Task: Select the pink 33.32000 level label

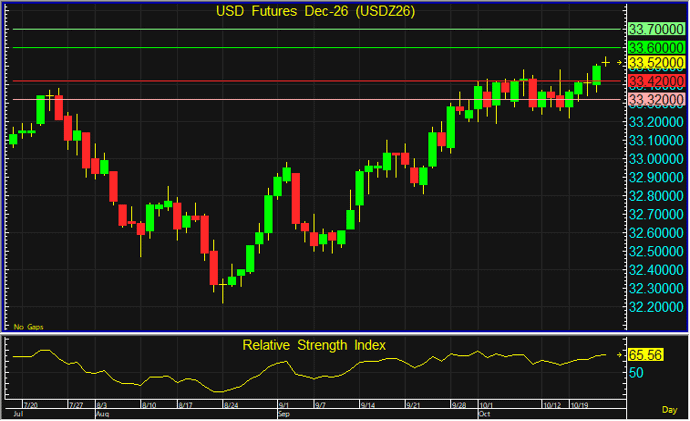Action: tap(656, 100)
